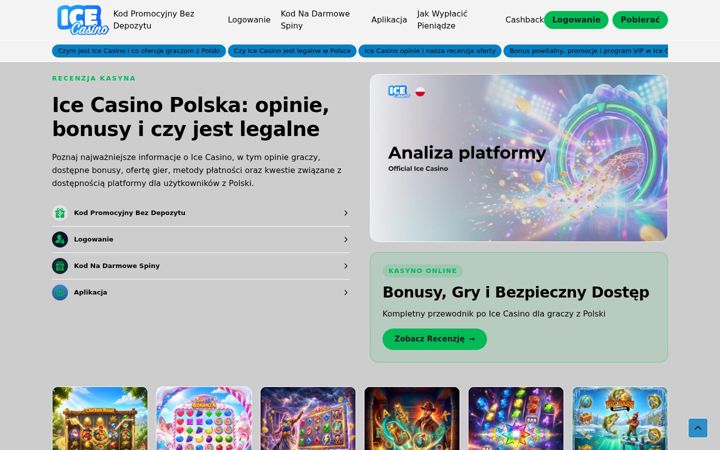The image size is (720, 450).
Task: Open the chevron on the Aplikacja list row
Action: pos(346,292)
